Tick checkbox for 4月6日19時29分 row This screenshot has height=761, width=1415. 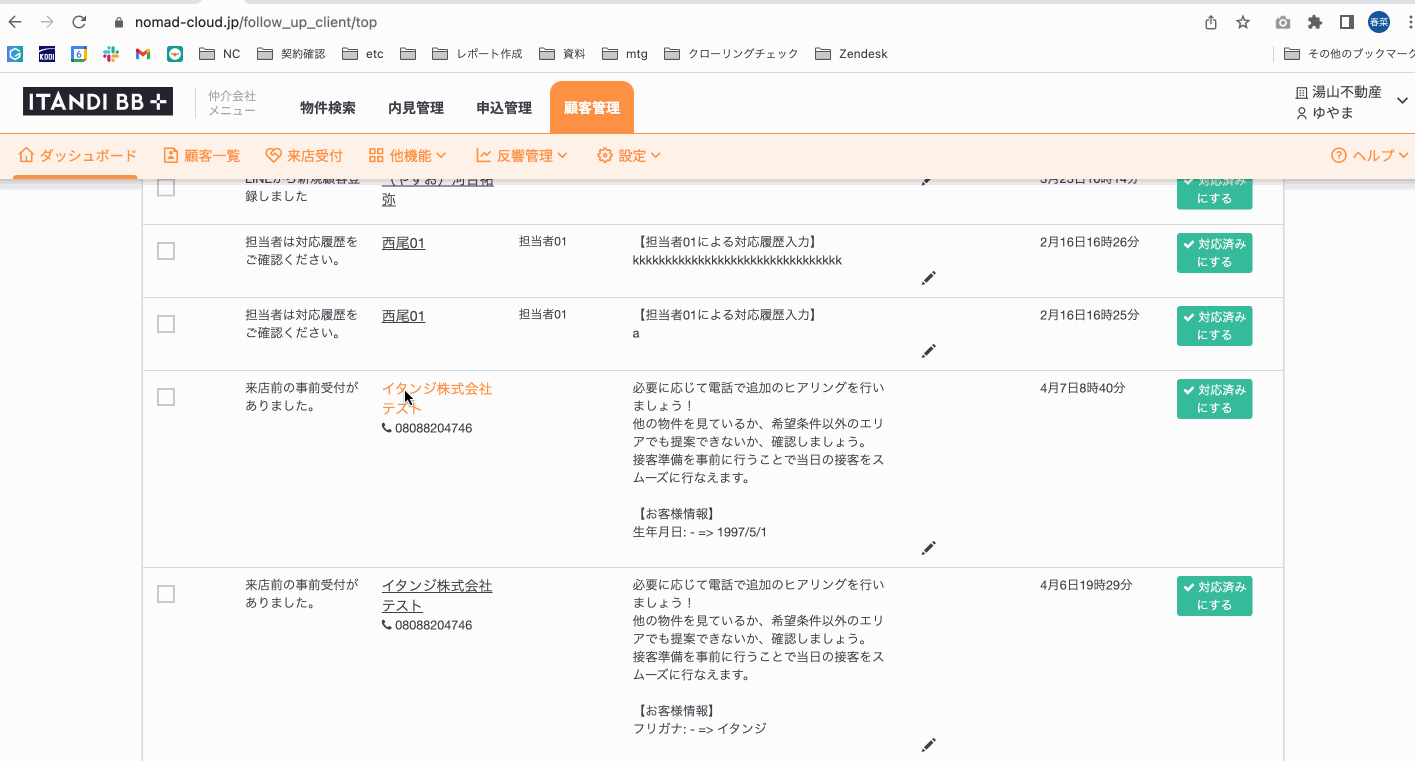[166, 594]
